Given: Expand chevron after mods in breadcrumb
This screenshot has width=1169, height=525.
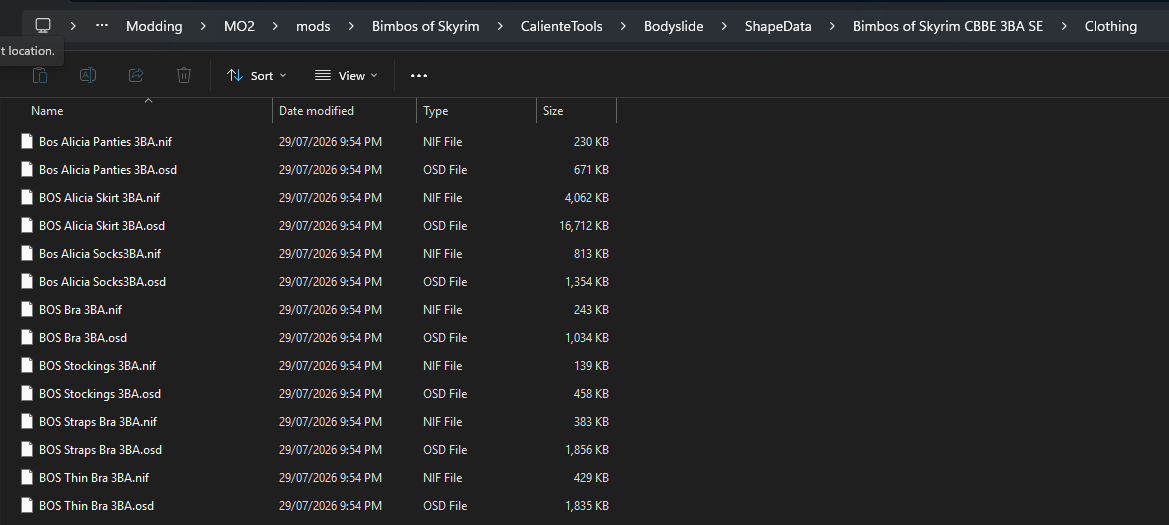Looking at the screenshot, I should [351, 26].
